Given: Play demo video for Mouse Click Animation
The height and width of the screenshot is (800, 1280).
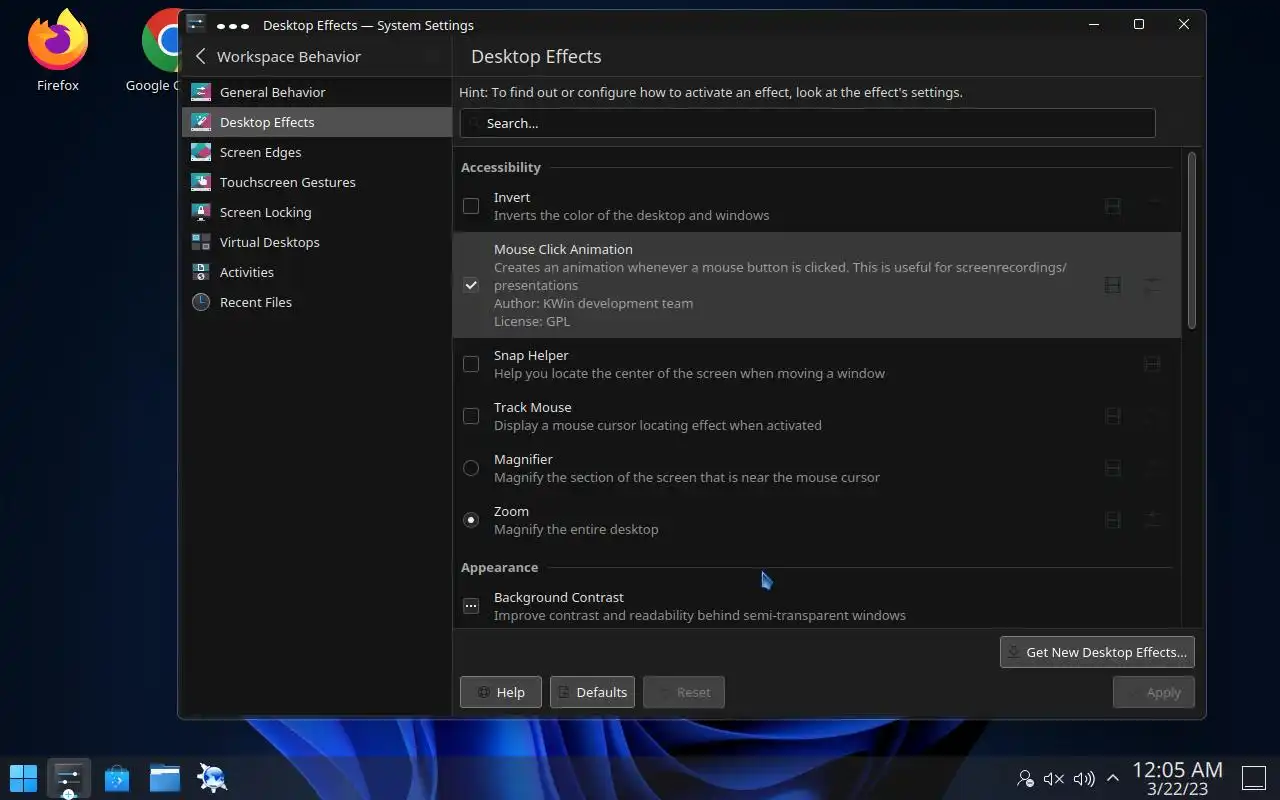Looking at the screenshot, I should click(1112, 285).
